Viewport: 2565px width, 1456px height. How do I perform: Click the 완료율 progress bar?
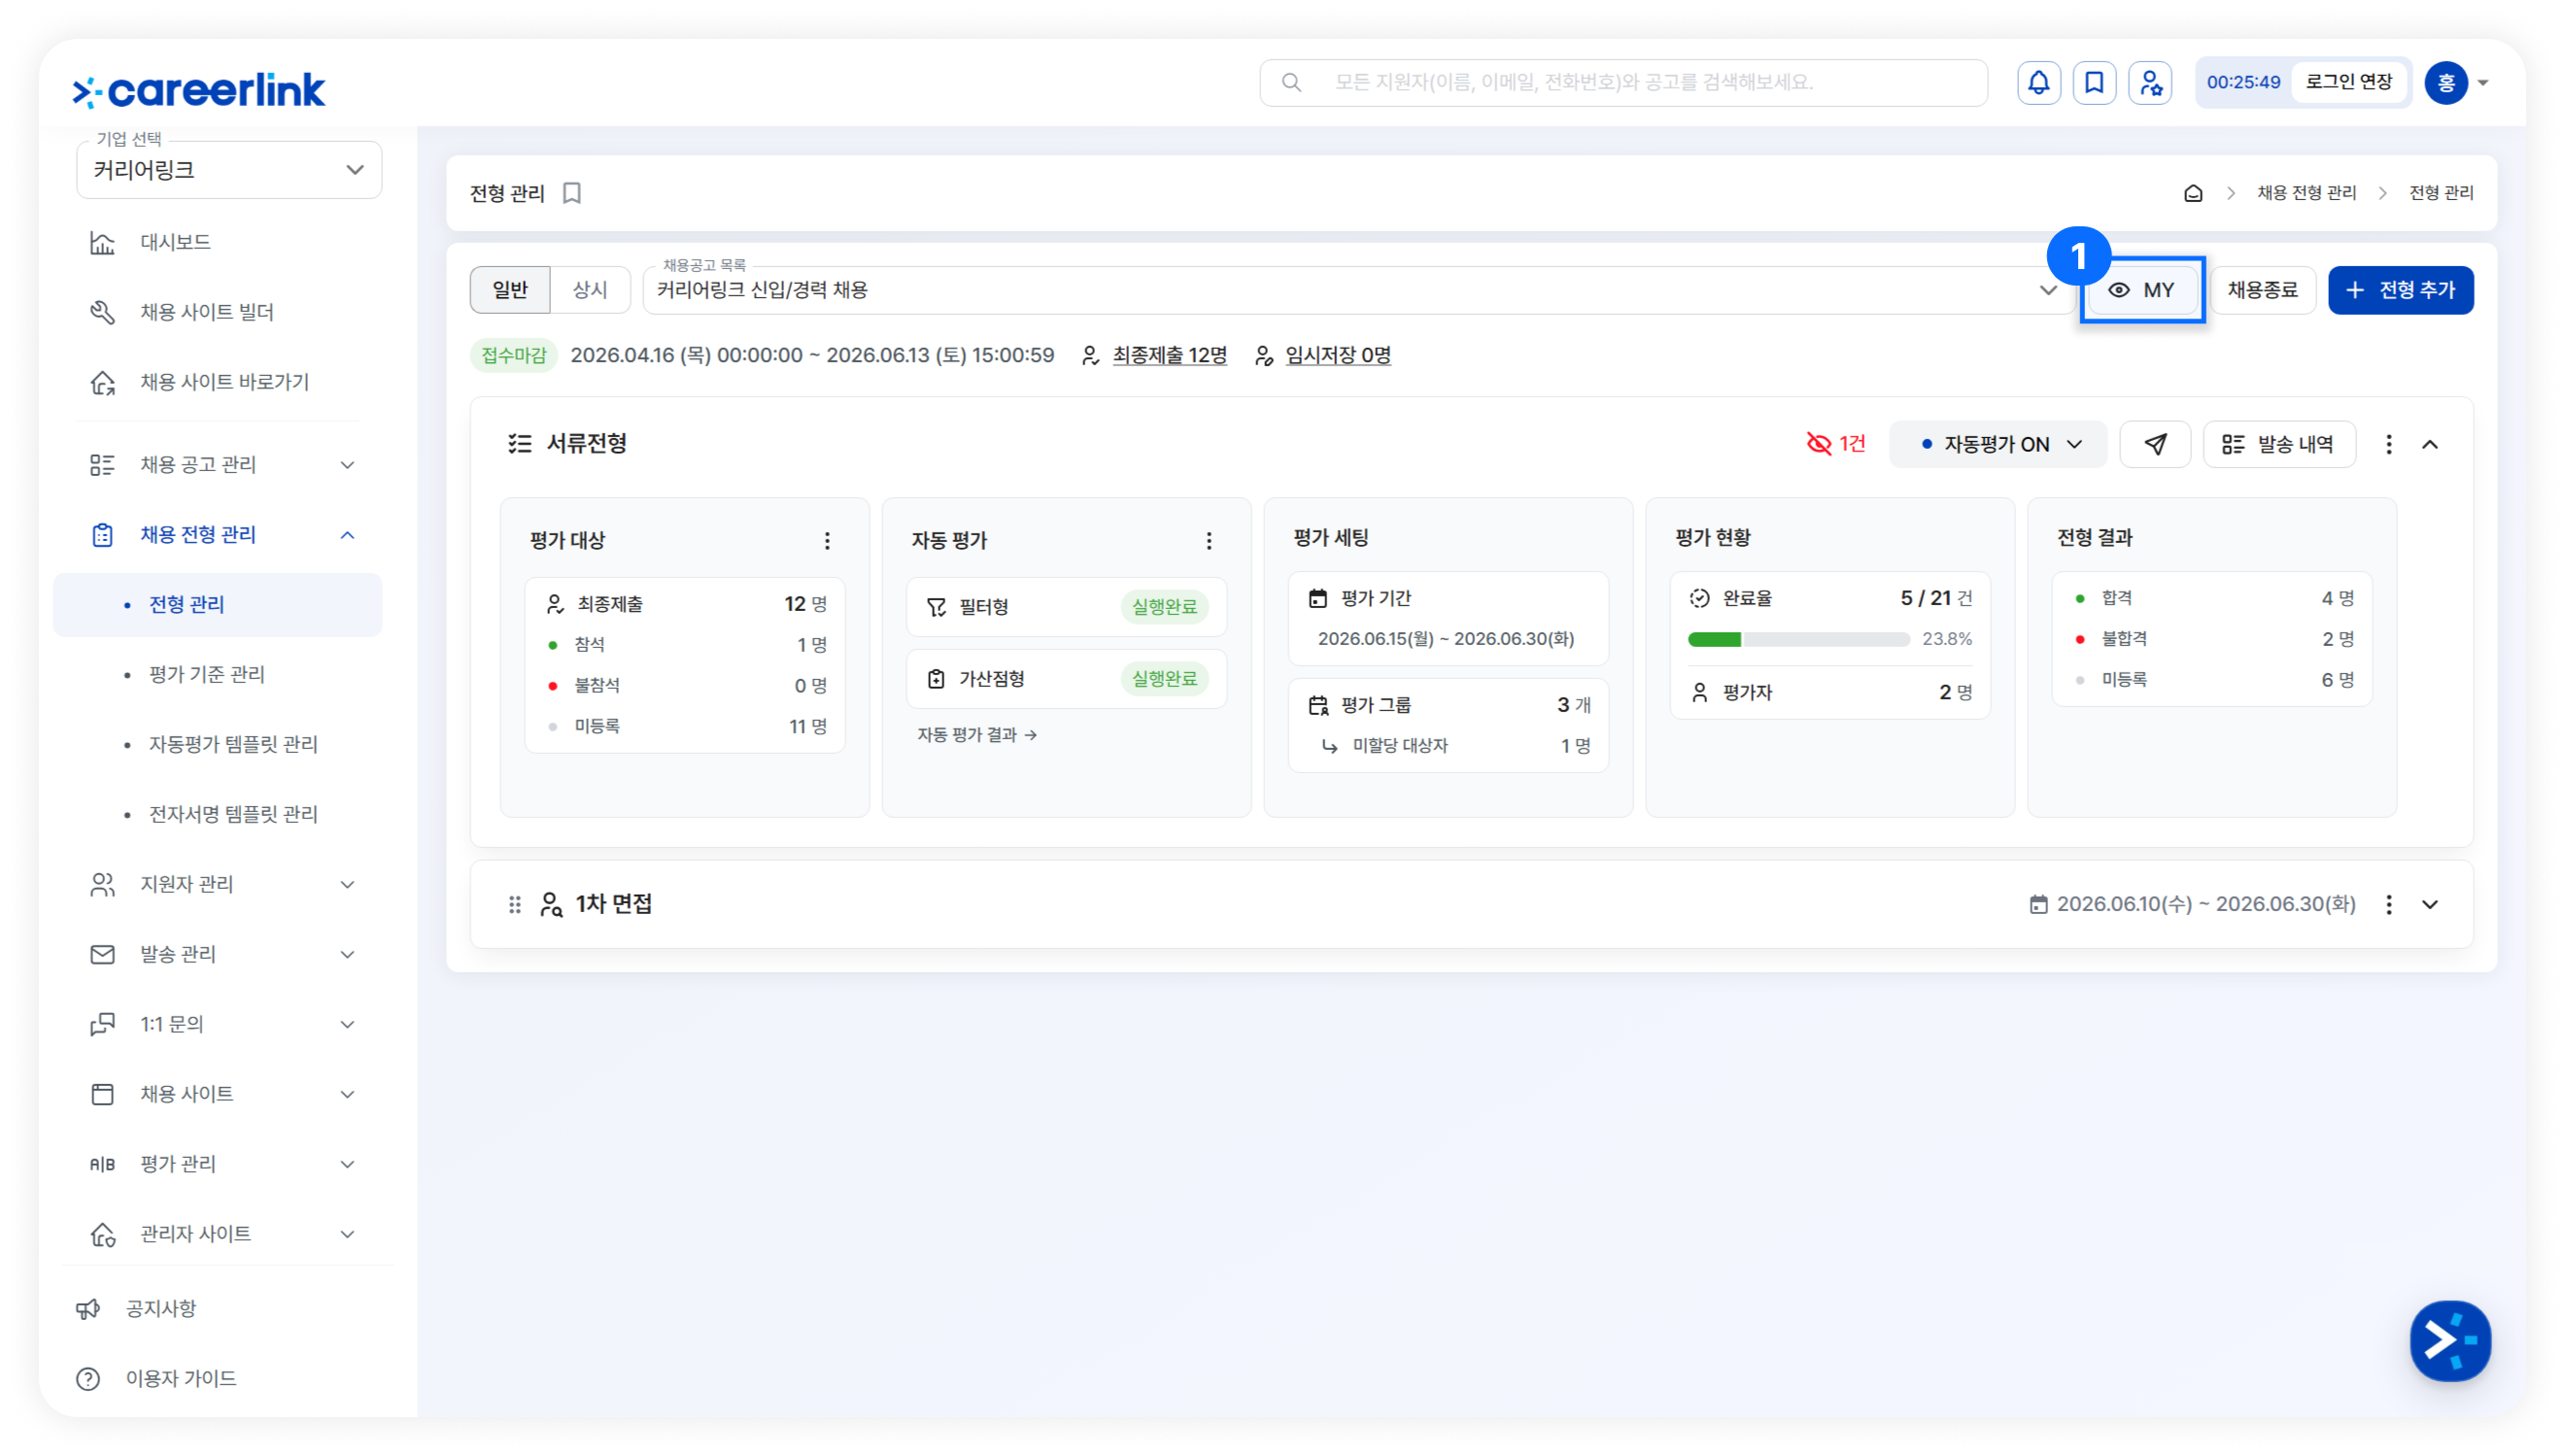[x=1798, y=639]
